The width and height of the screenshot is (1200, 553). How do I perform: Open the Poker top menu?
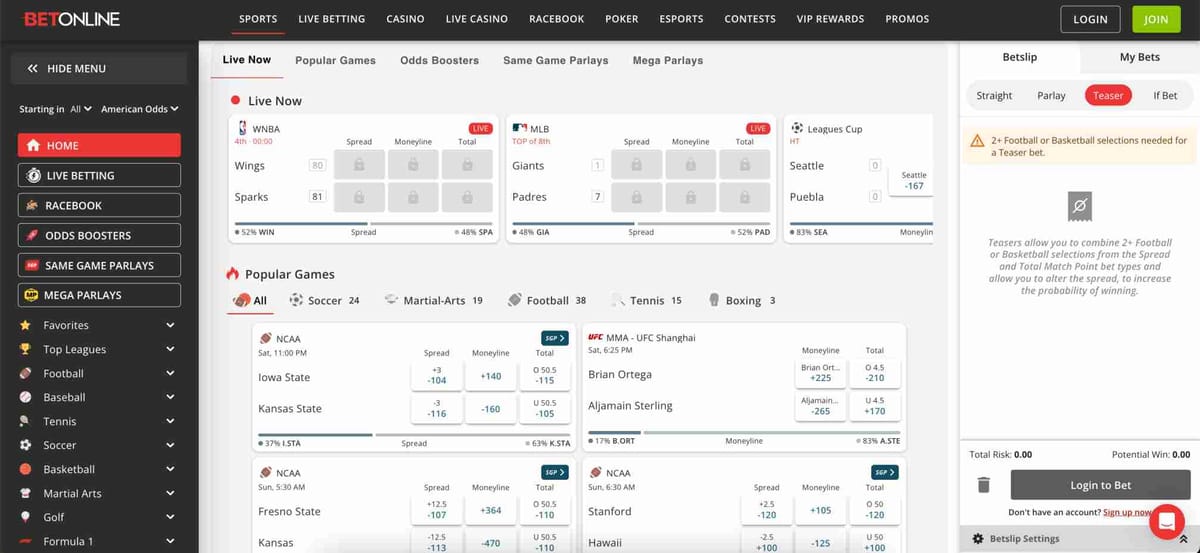click(x=621, y=19)
